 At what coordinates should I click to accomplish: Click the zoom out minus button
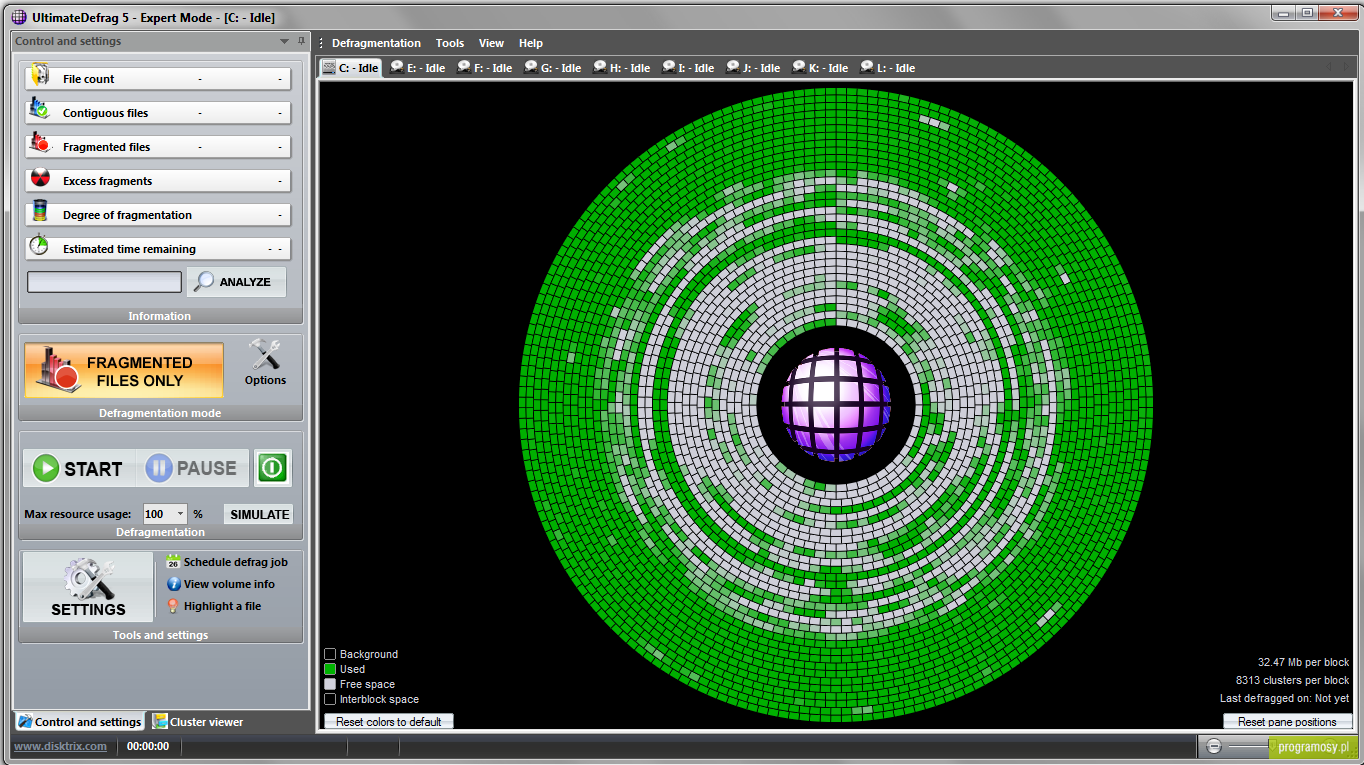[x=1214, y=746]
